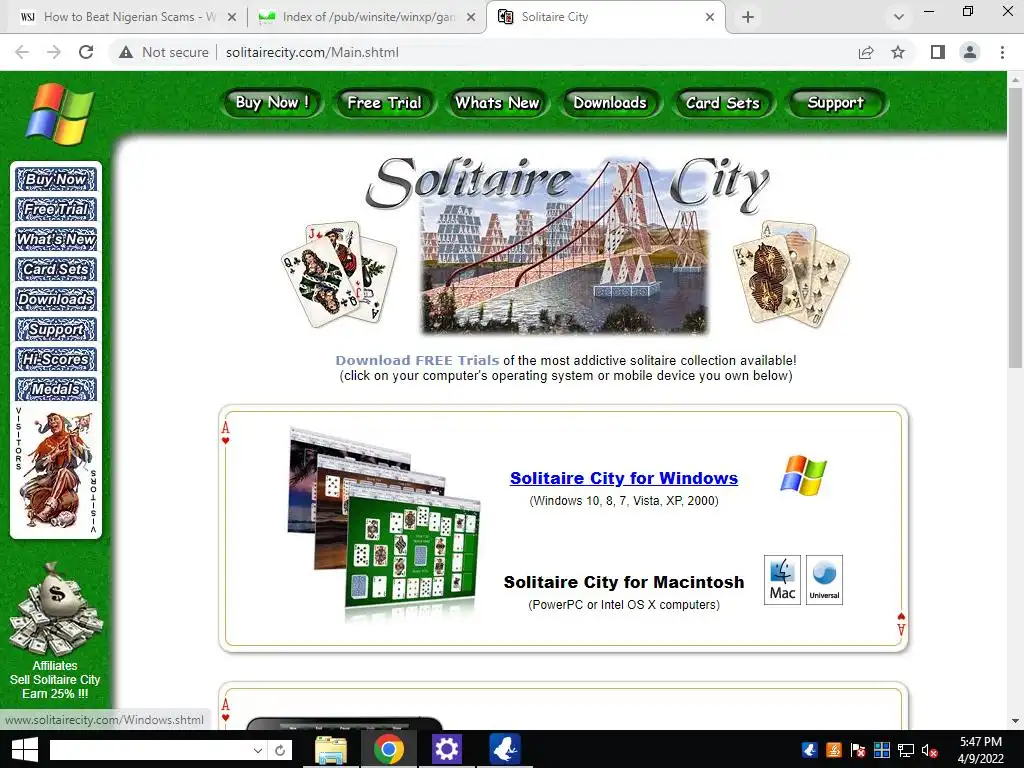Click the Mac Finder icon
The width and height of the screenshot is (1024, 768).
(x=782, y=580)
